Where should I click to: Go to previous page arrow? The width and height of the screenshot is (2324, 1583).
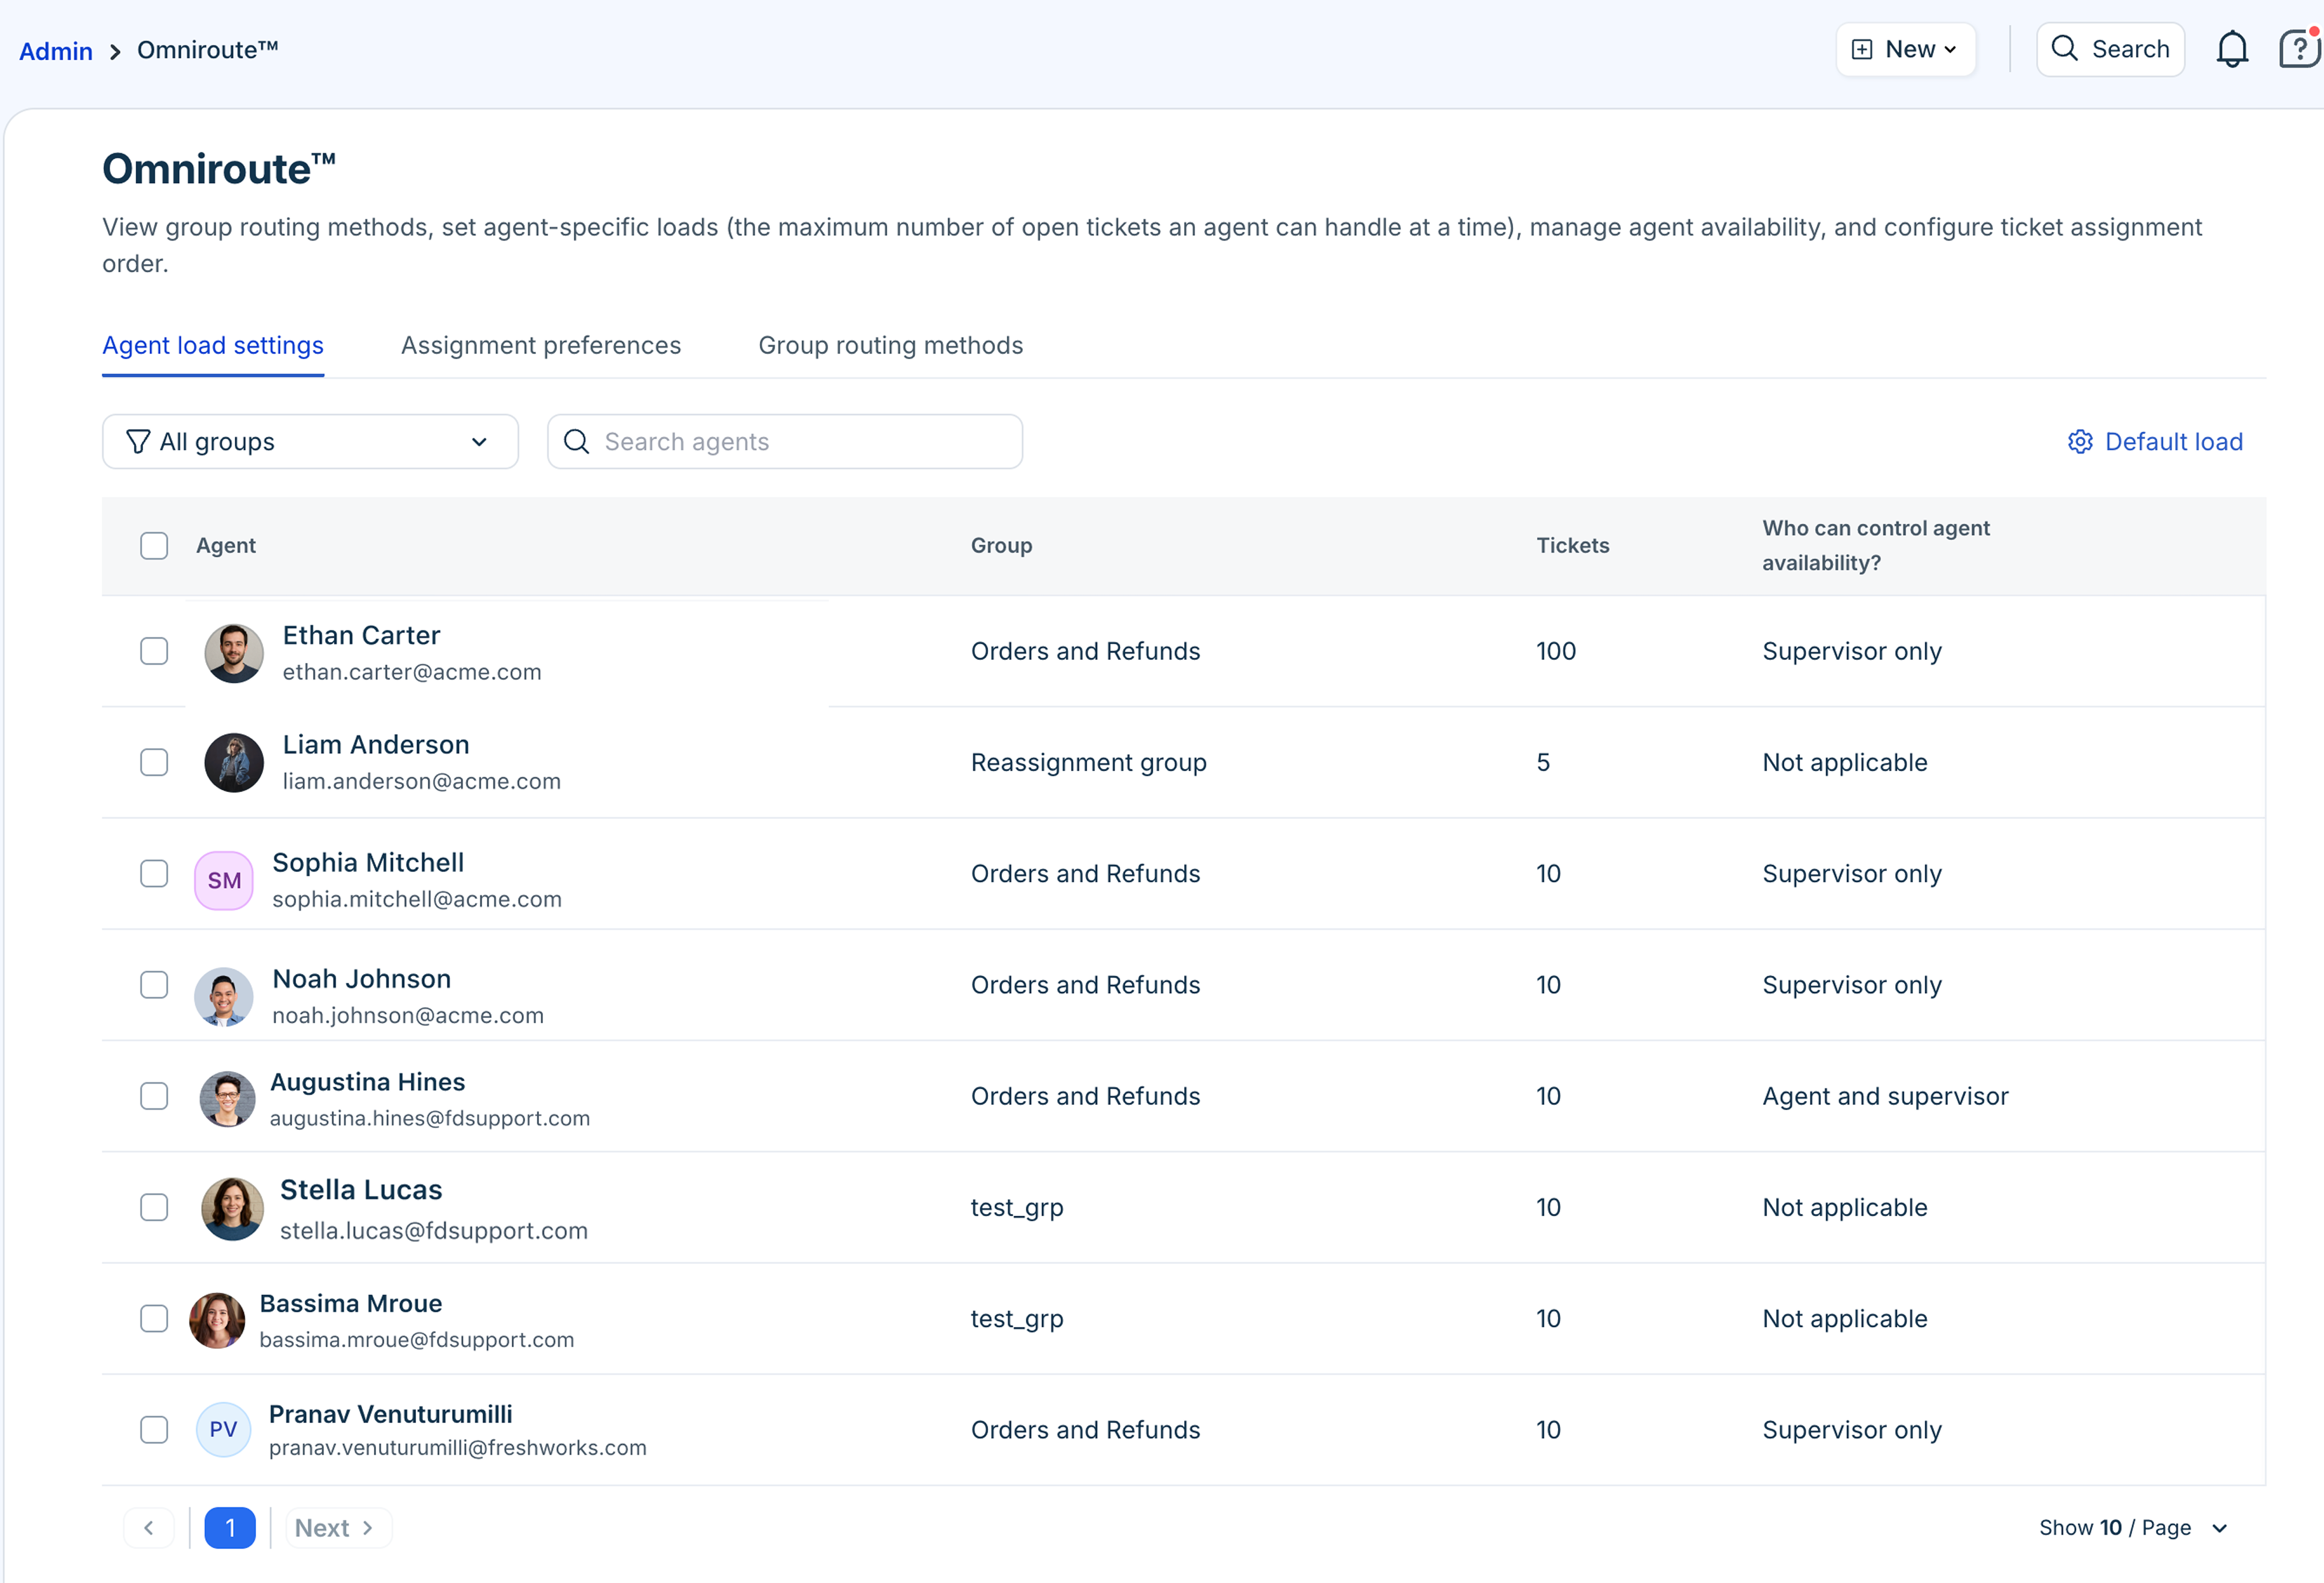(x=149, y=1528)
